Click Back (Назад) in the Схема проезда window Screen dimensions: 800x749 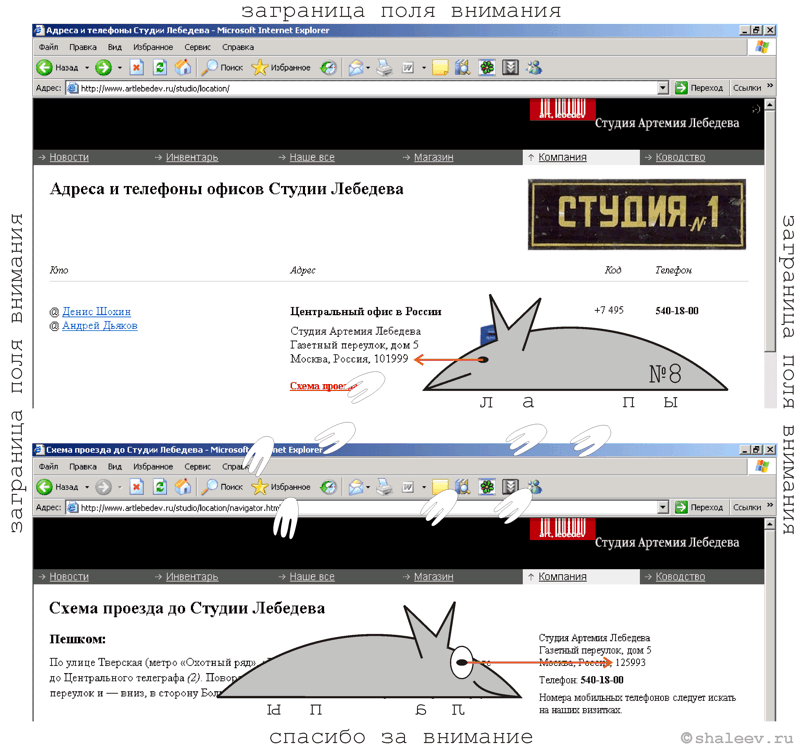coord(57,487)
